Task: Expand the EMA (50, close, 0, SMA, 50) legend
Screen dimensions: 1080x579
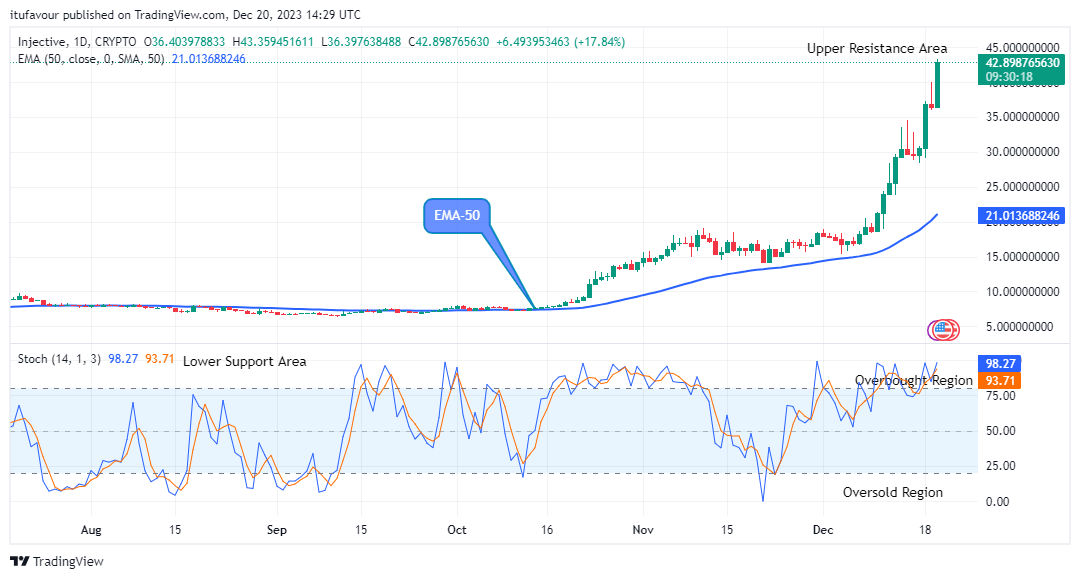Action: pos(90,59)
